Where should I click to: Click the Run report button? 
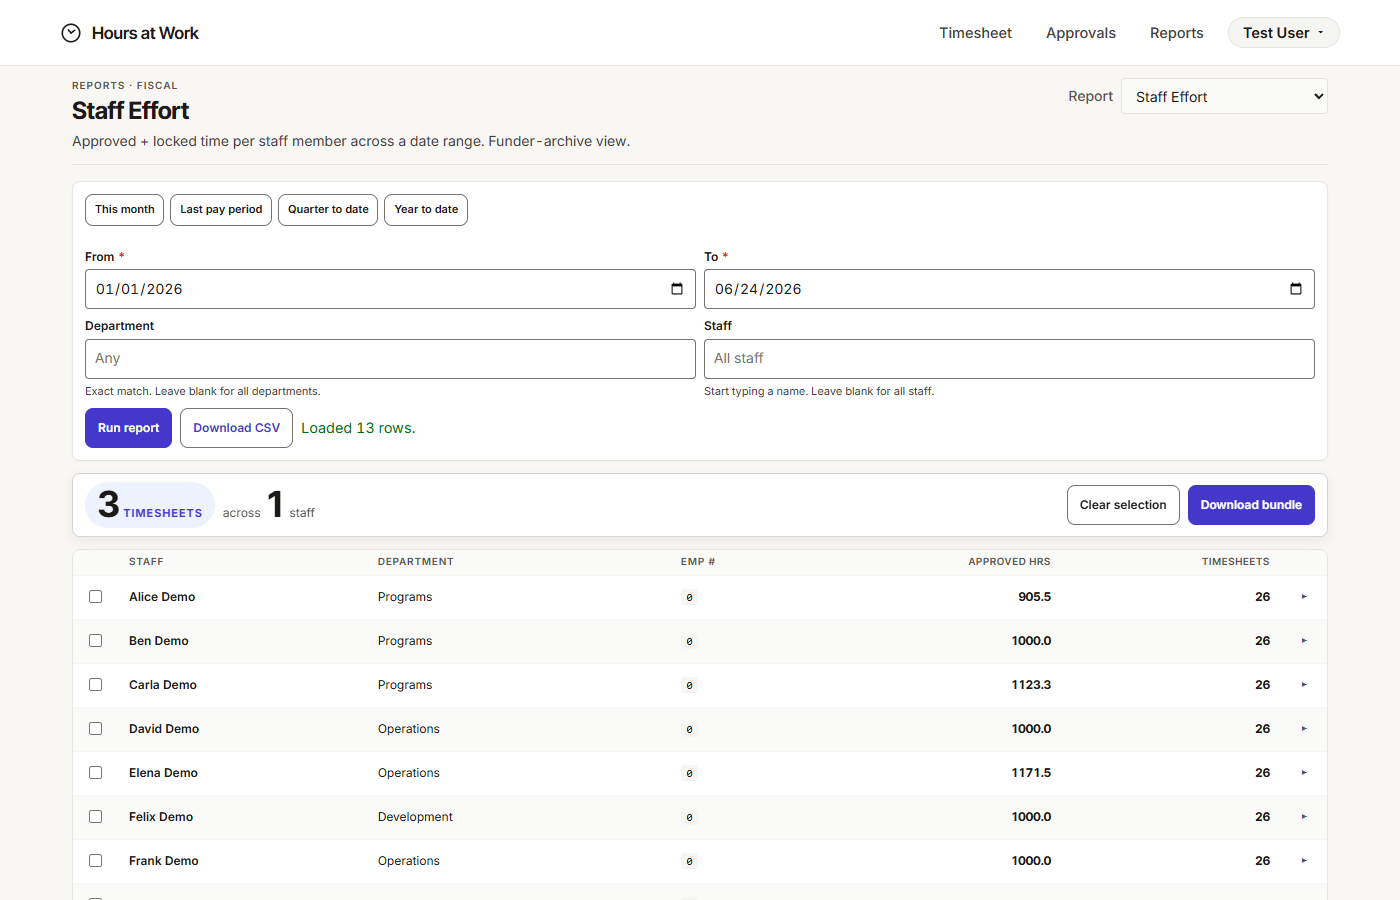128,428
